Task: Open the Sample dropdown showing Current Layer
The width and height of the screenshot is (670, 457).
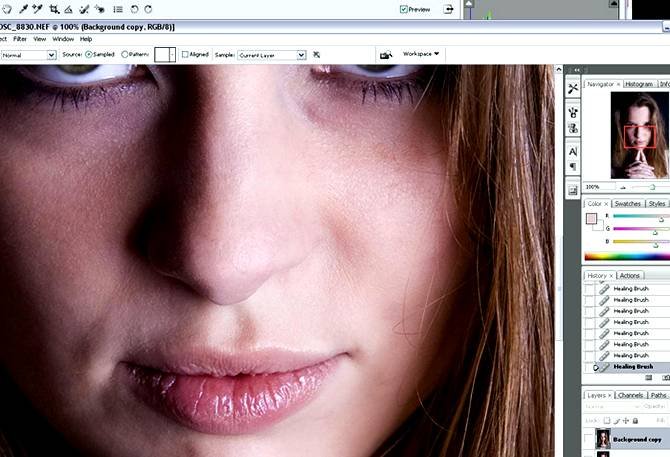Action: tap(272, 55)
